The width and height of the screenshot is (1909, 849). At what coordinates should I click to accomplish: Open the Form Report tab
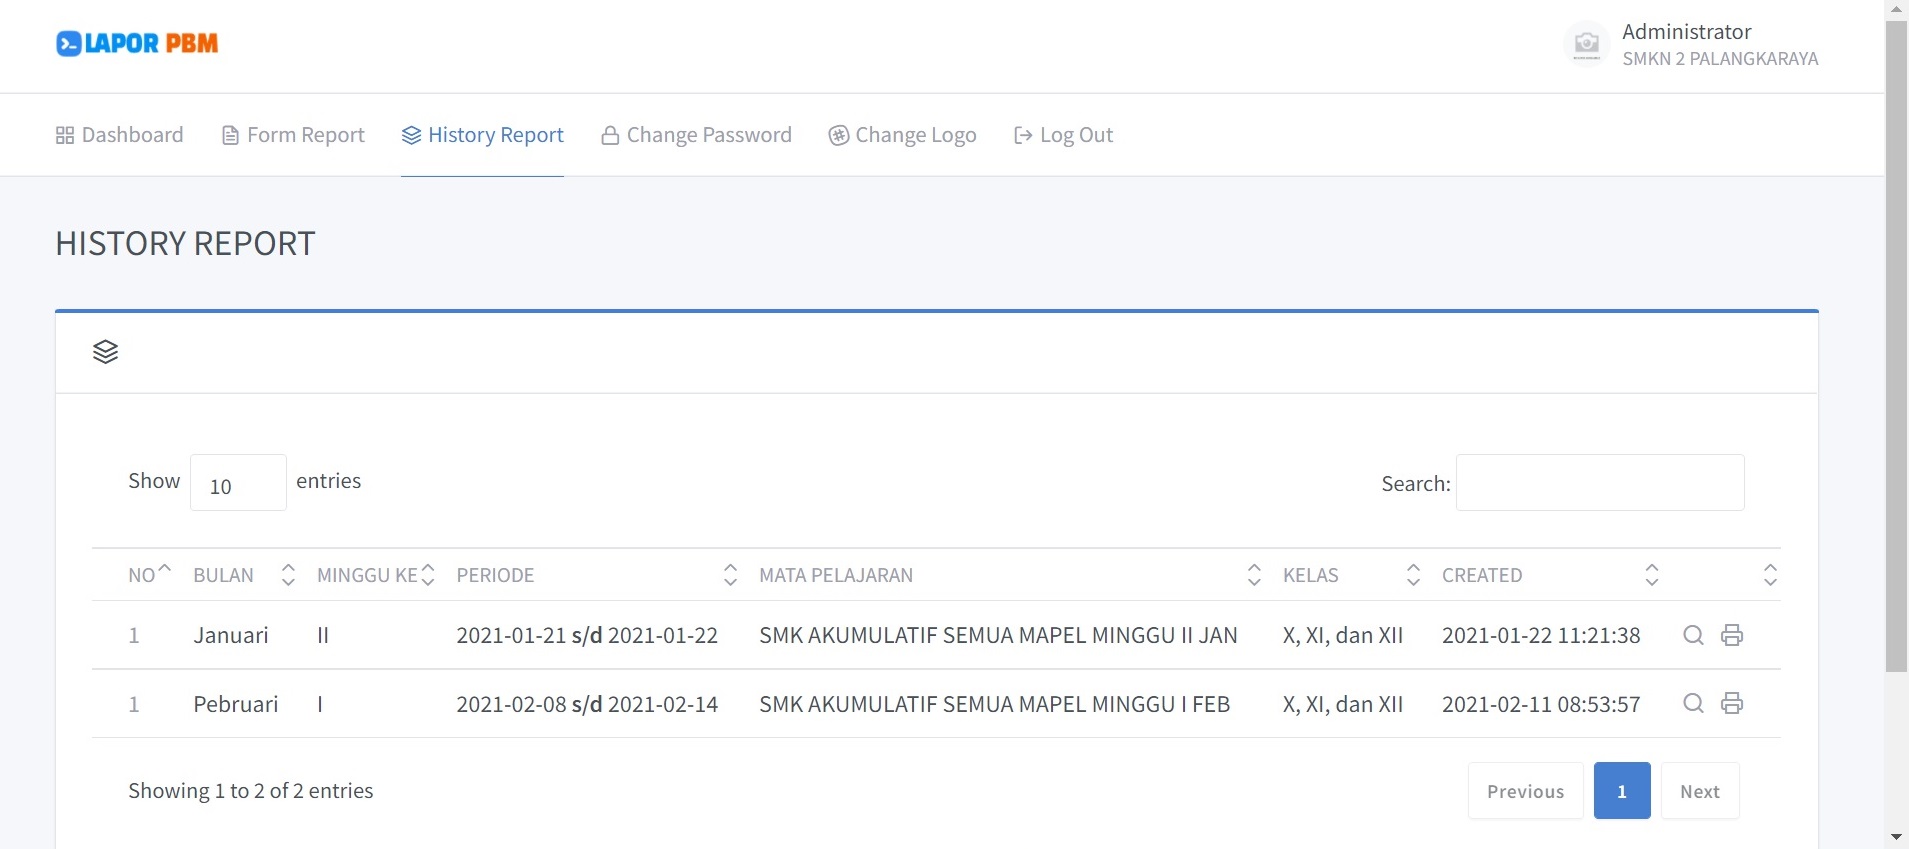pos(293,135)
